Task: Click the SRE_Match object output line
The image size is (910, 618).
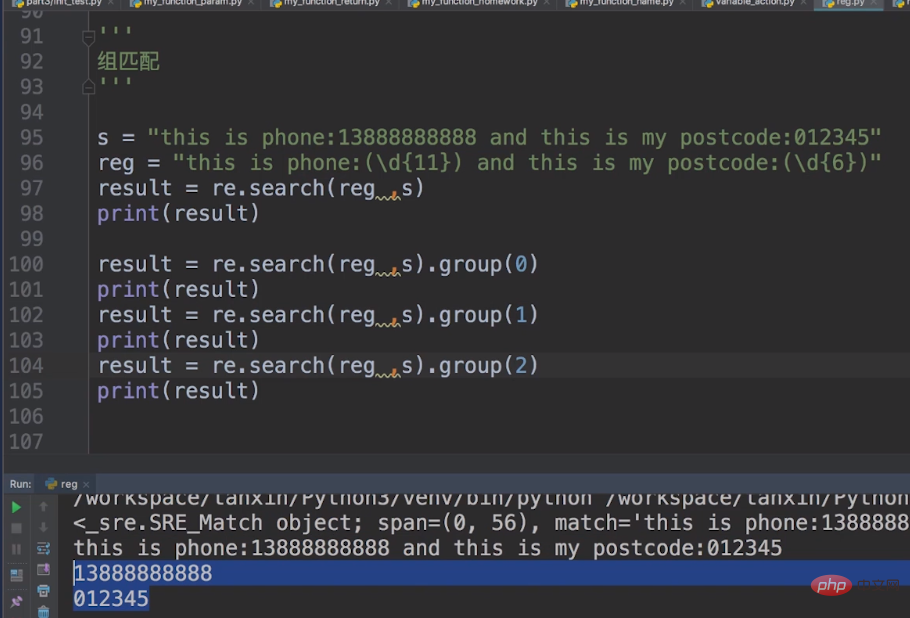Action: 491,523
